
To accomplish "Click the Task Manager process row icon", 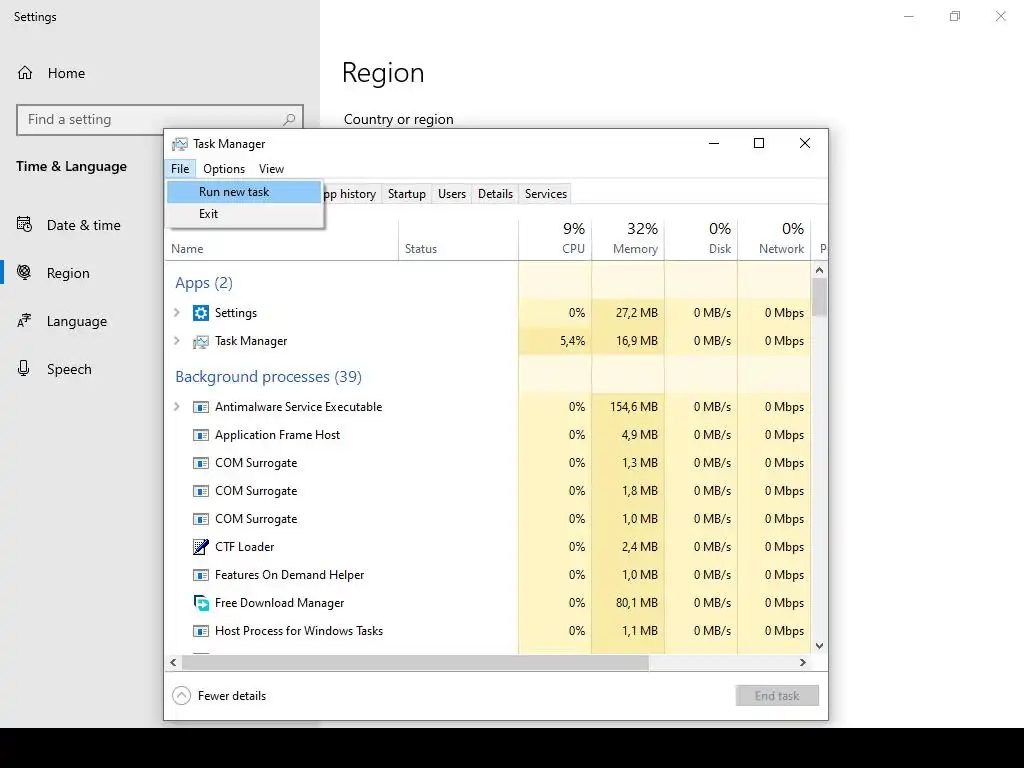I will [x=200, y=342].
